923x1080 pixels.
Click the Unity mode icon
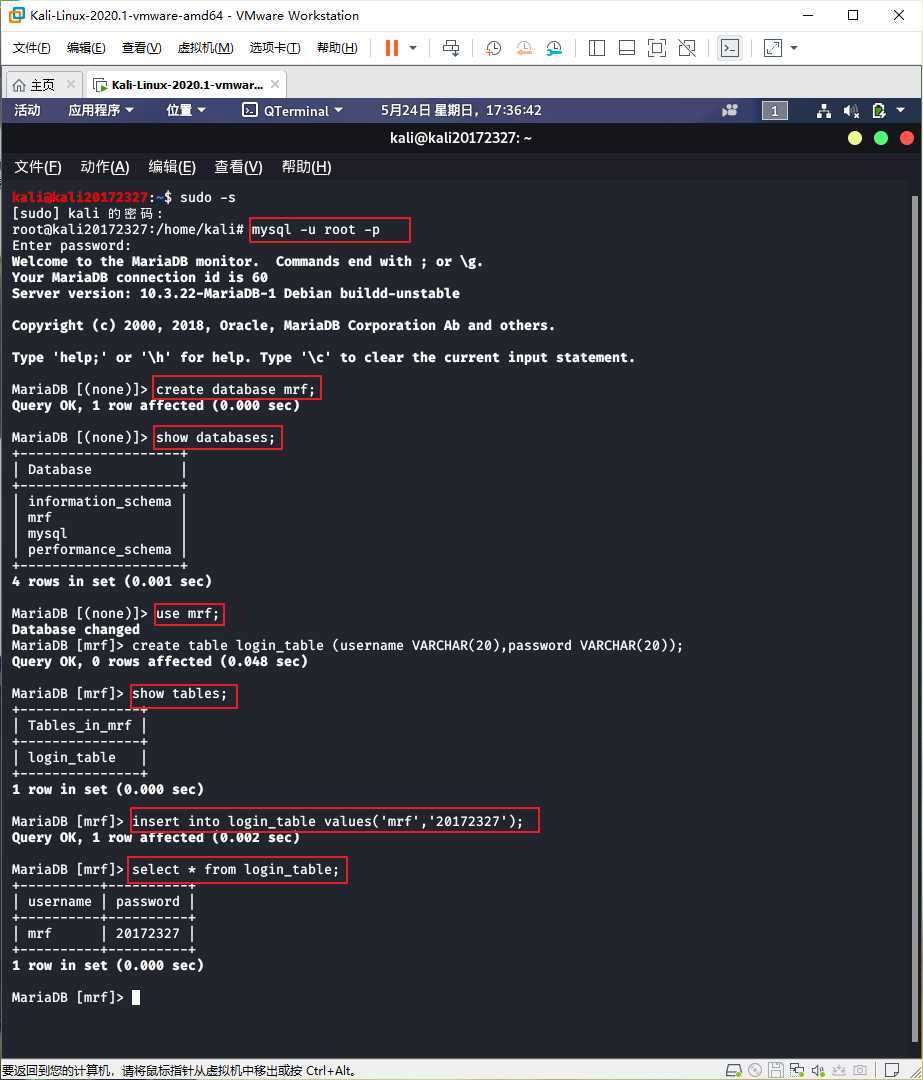(x=687, y=48)
